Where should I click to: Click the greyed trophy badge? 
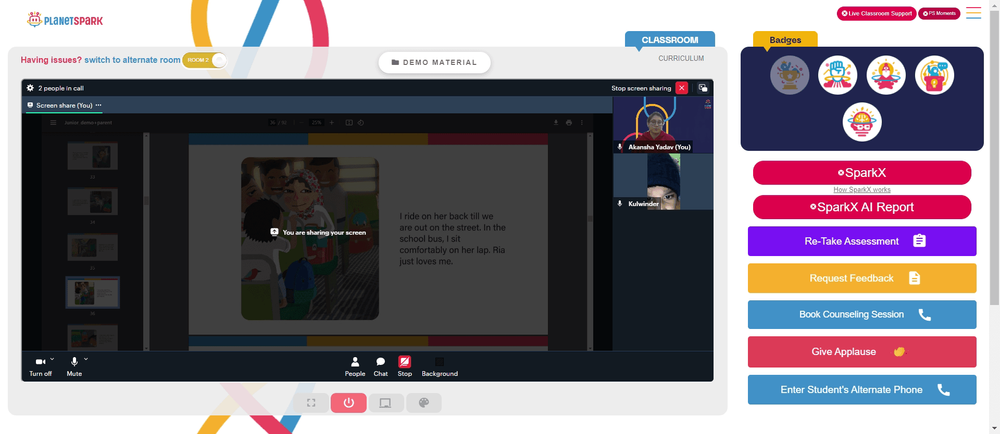point(790,75)
